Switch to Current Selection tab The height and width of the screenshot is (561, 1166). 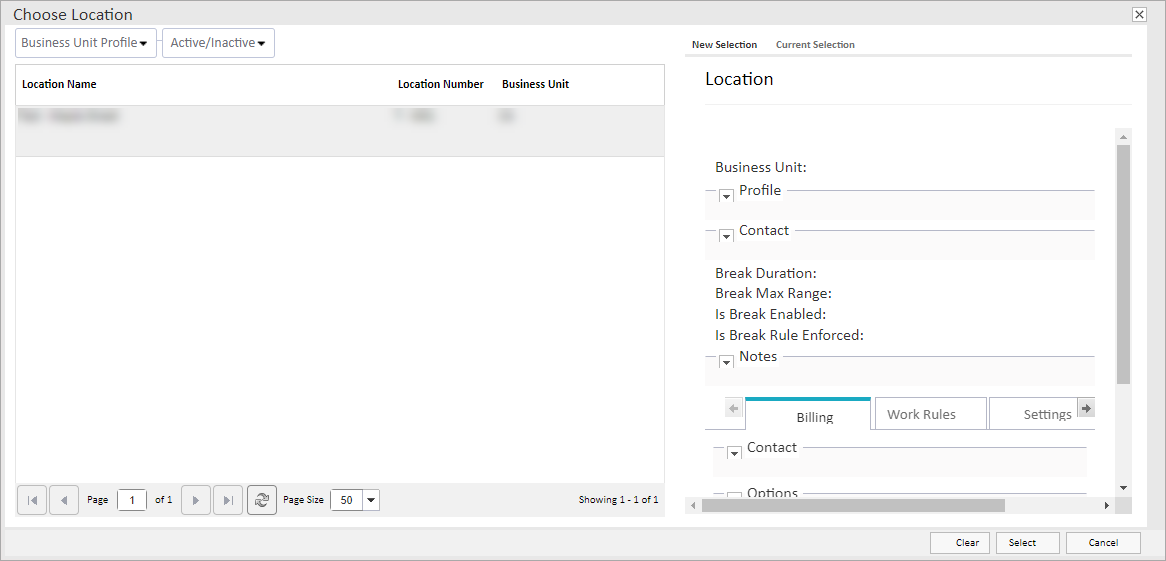point(815,45)
